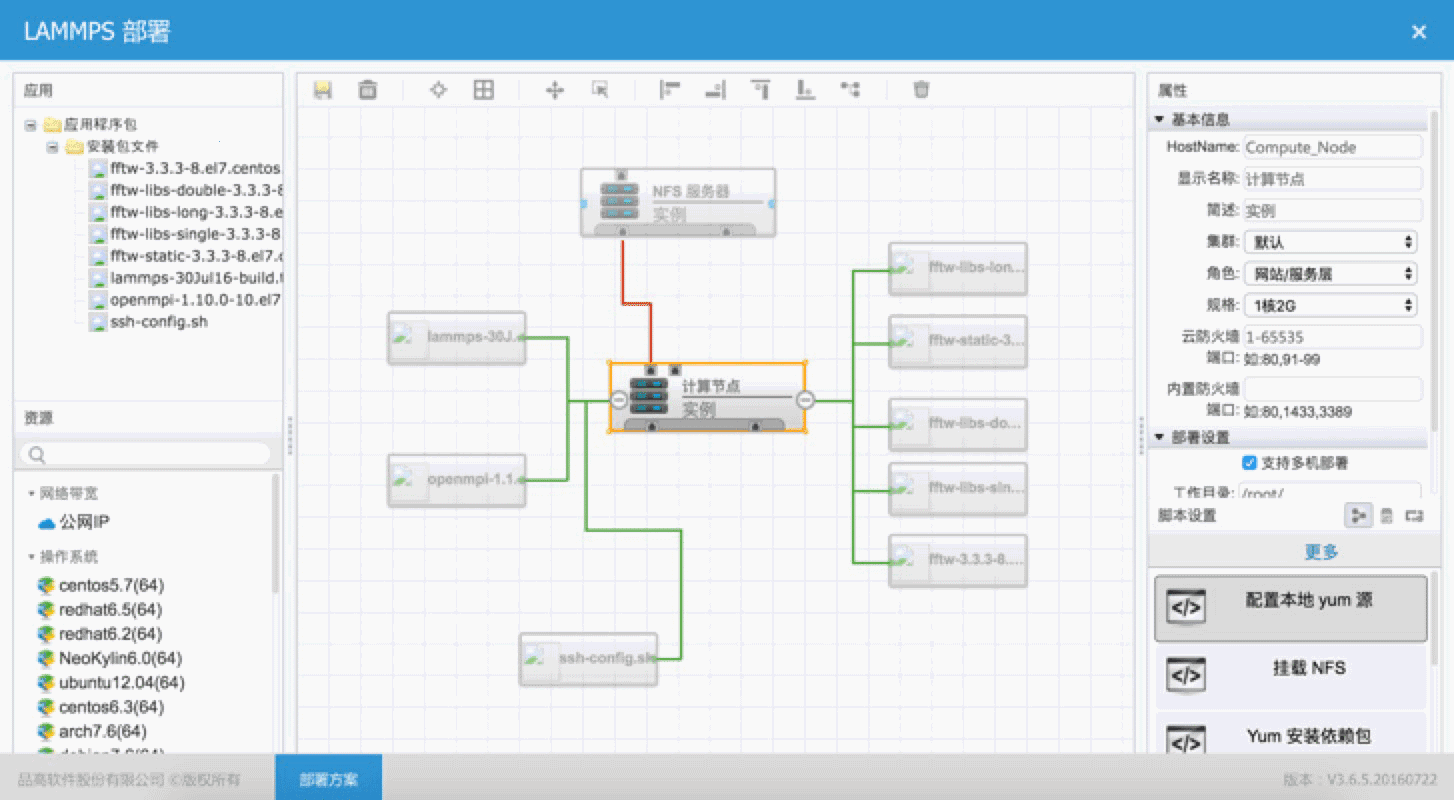Click the 简述 input field

(1332, 211)
